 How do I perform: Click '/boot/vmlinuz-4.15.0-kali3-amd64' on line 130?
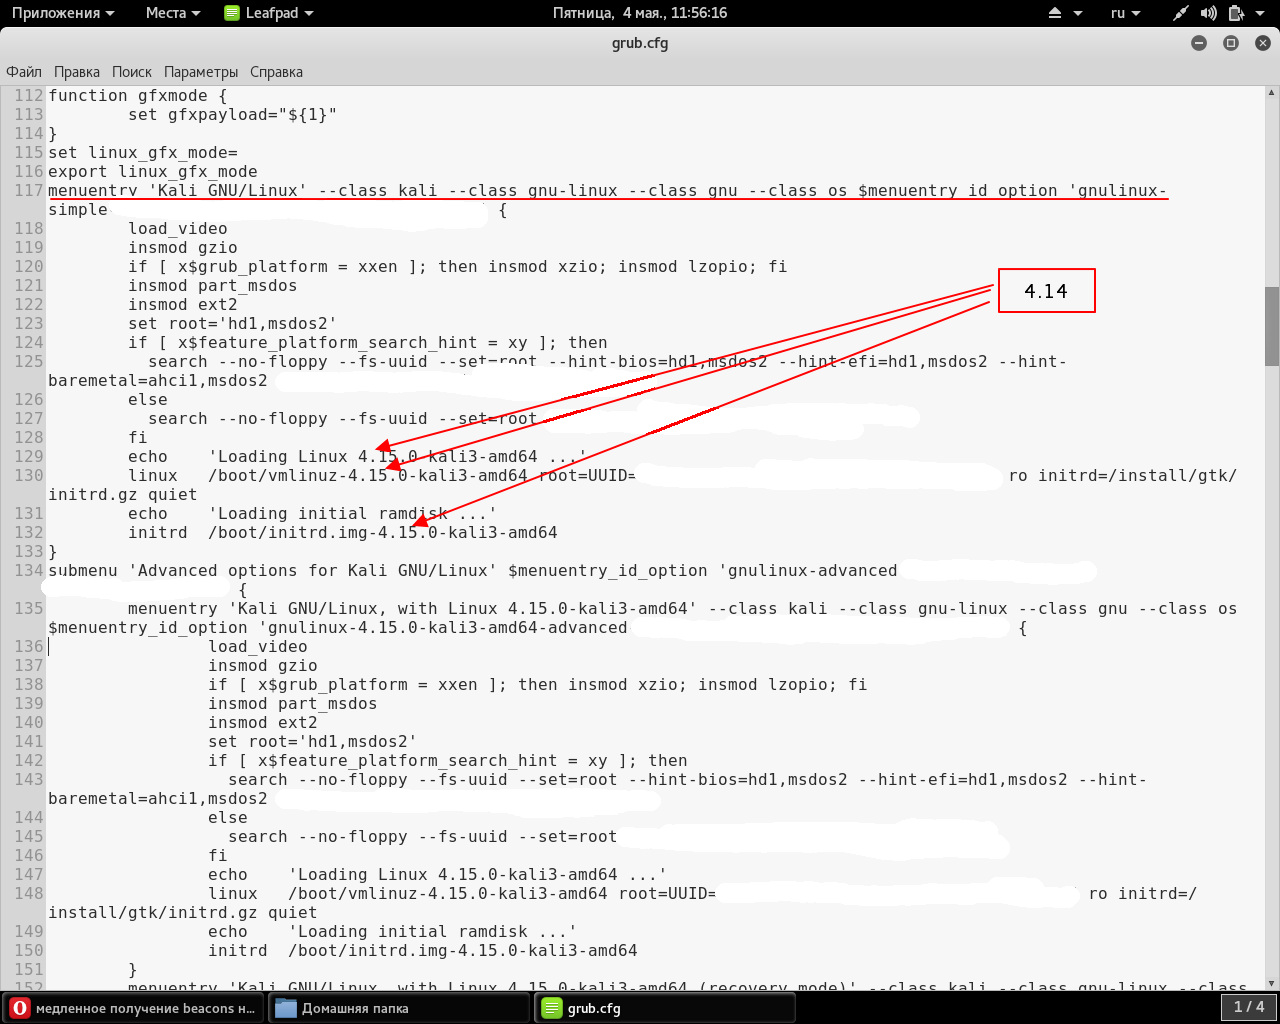[368, 476]
